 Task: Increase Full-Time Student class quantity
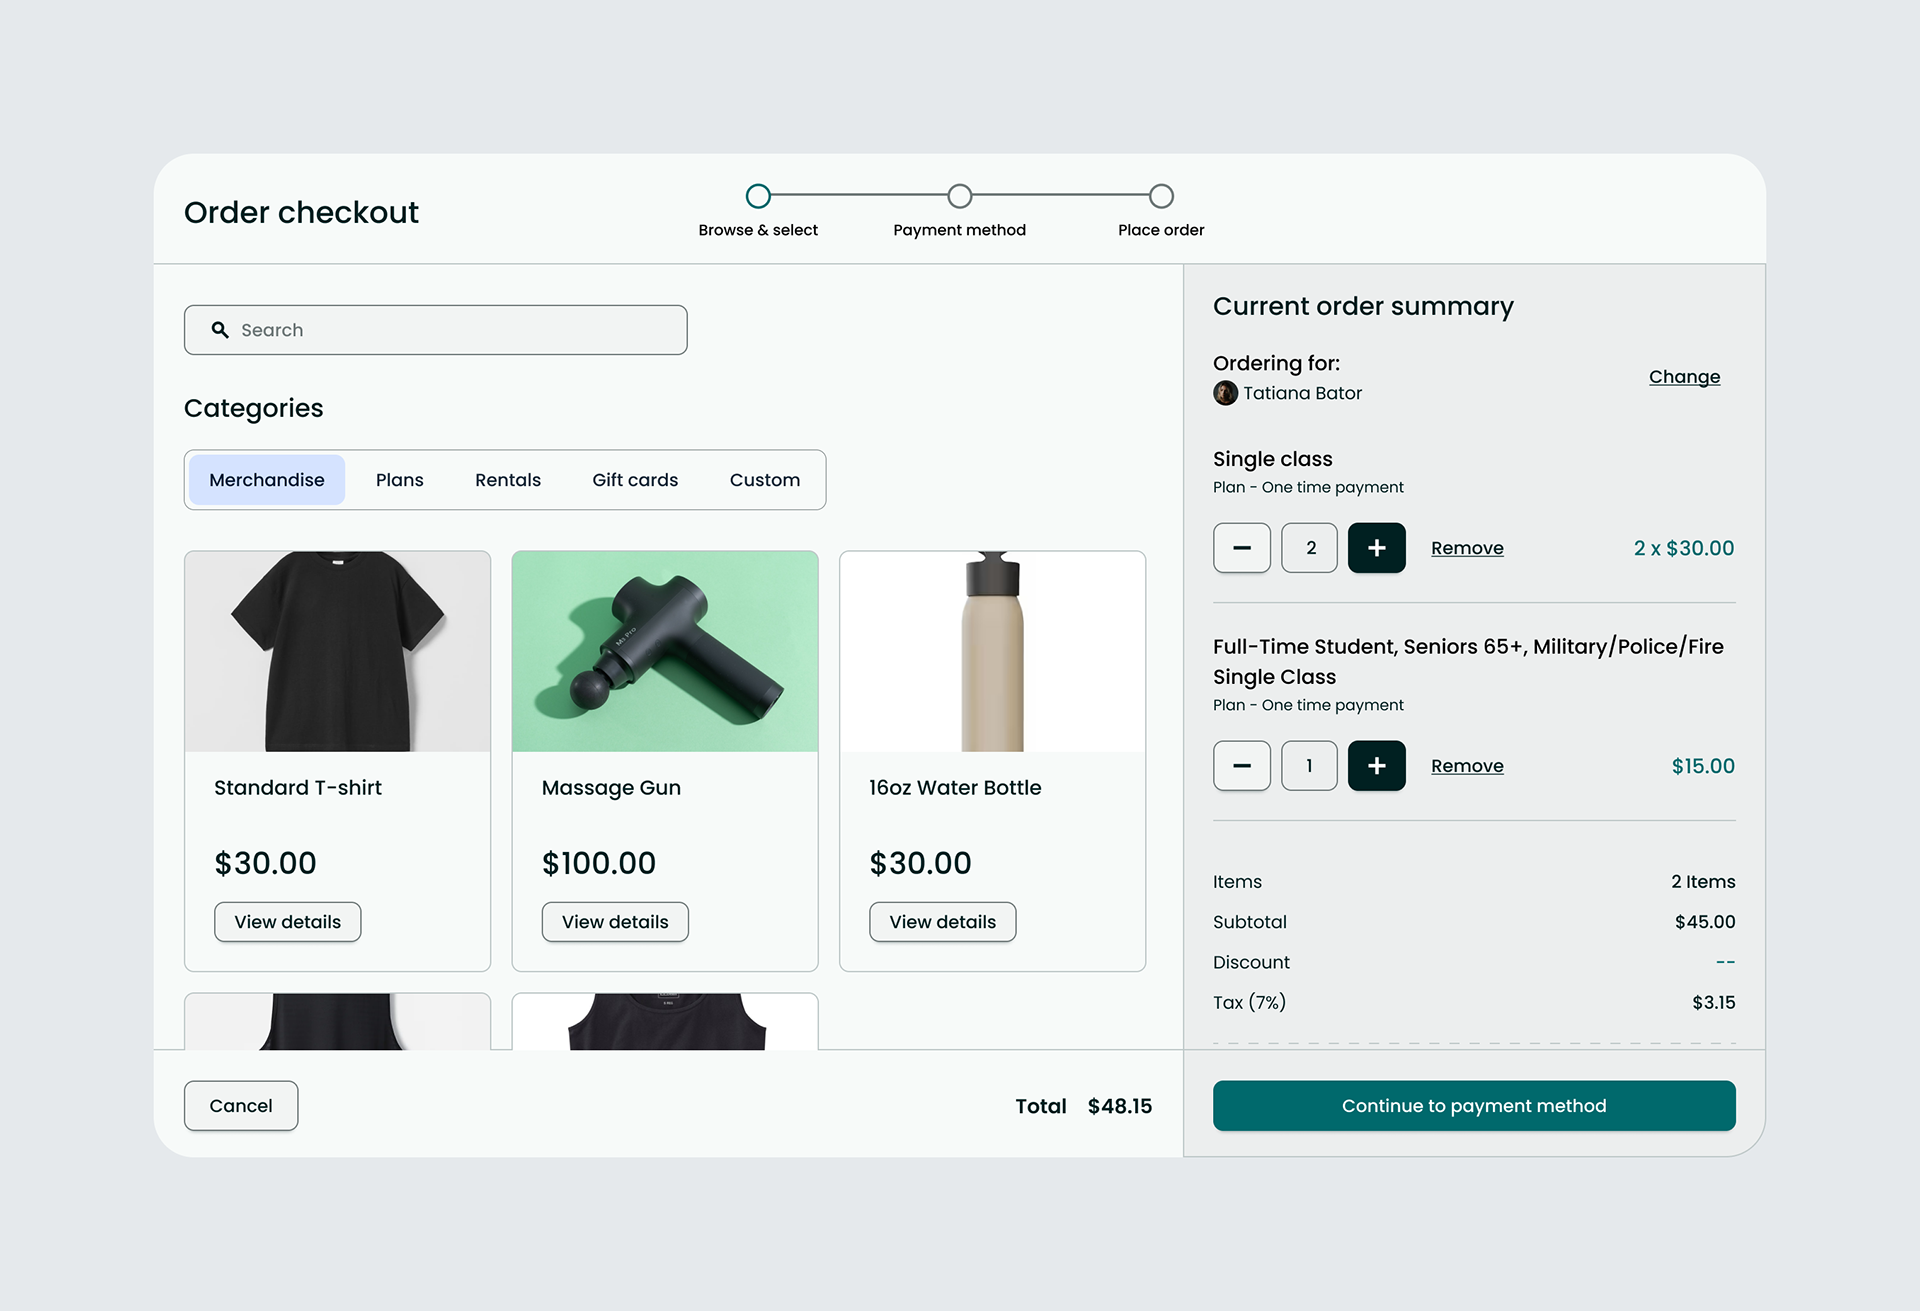(x=1376, y=766)
